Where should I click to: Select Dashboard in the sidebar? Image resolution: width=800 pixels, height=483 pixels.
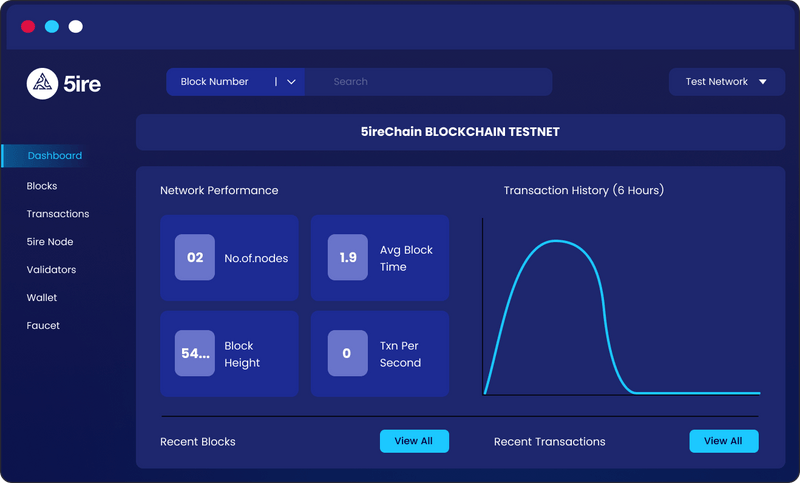55,156
